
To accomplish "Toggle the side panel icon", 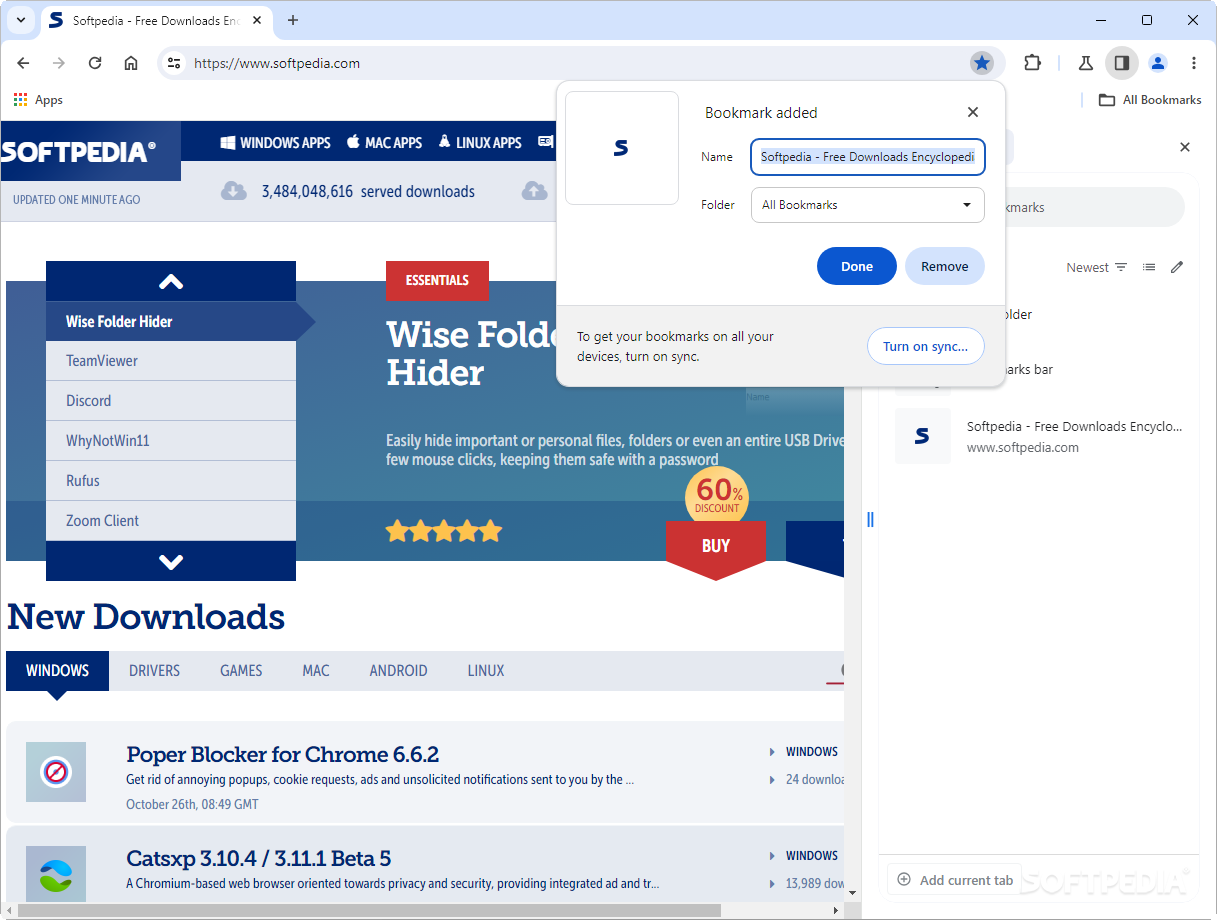I will point(1122,63).
